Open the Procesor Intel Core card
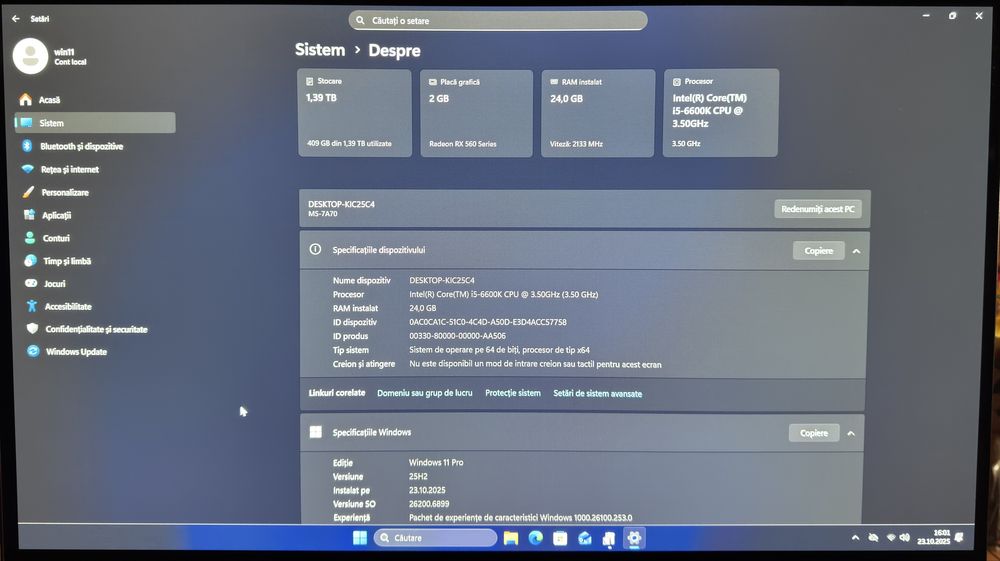This screenshot has width=1000, height=561. [721, 113]
